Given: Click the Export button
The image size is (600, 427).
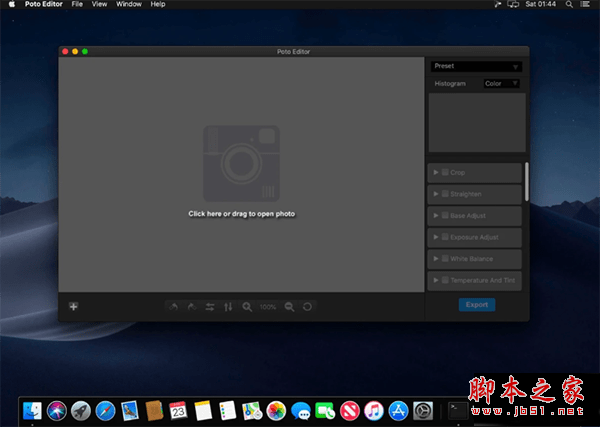Looking at the screenshot, I should 477,304.
